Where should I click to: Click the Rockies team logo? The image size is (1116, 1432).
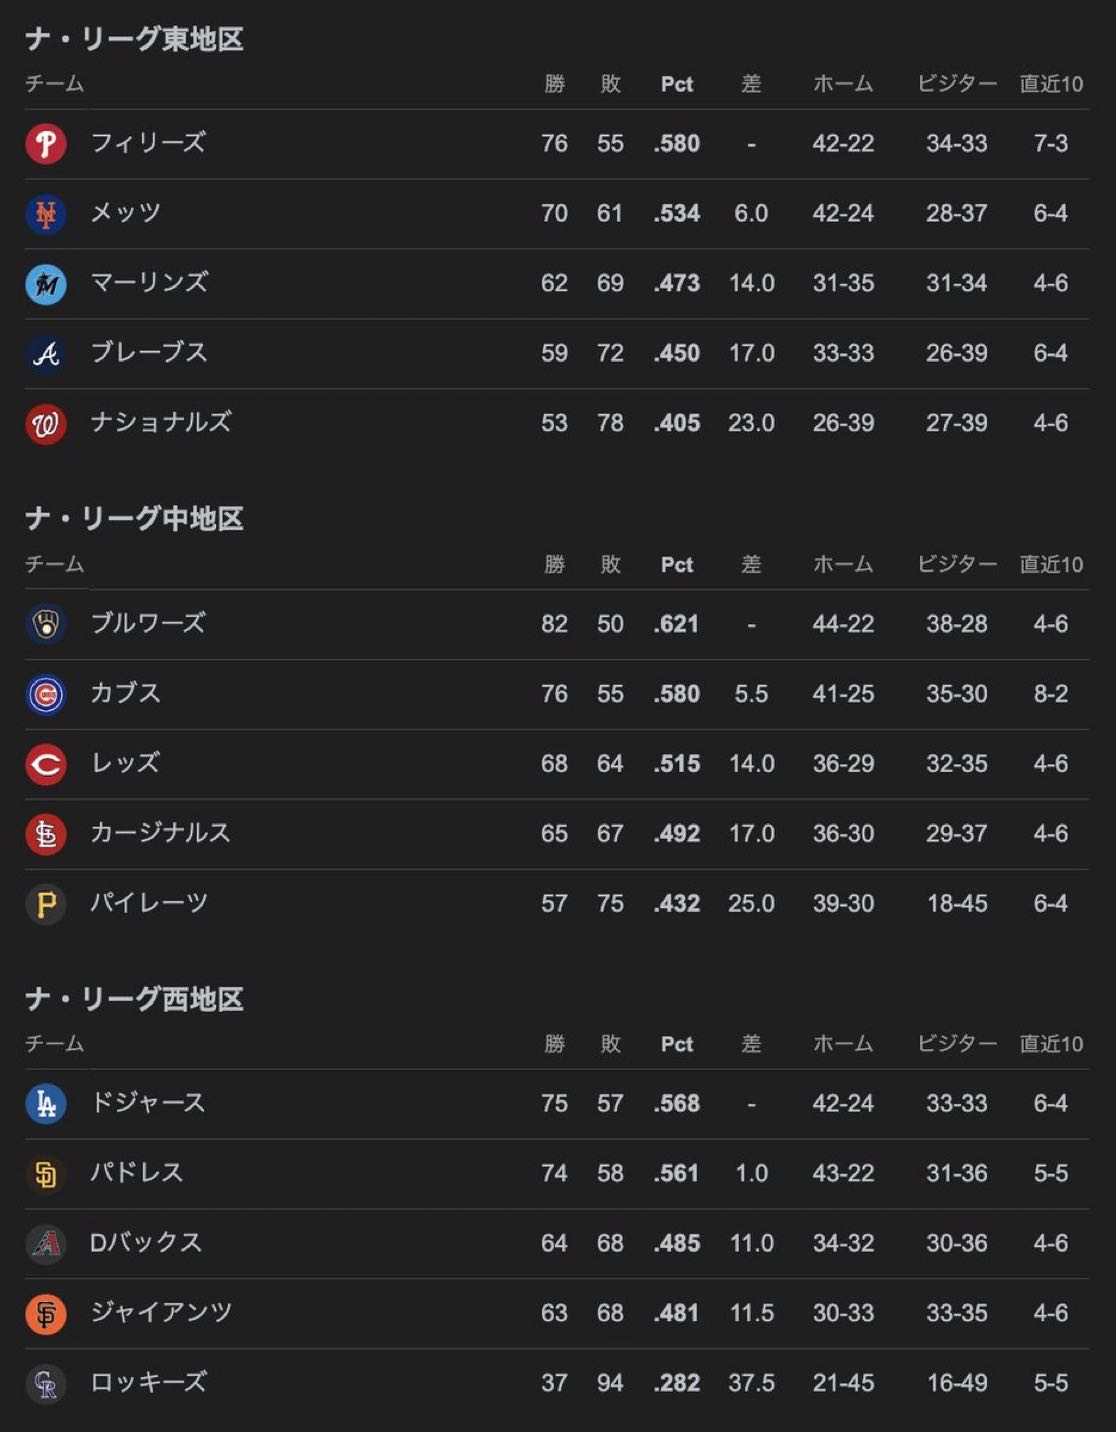point(46,1384)
